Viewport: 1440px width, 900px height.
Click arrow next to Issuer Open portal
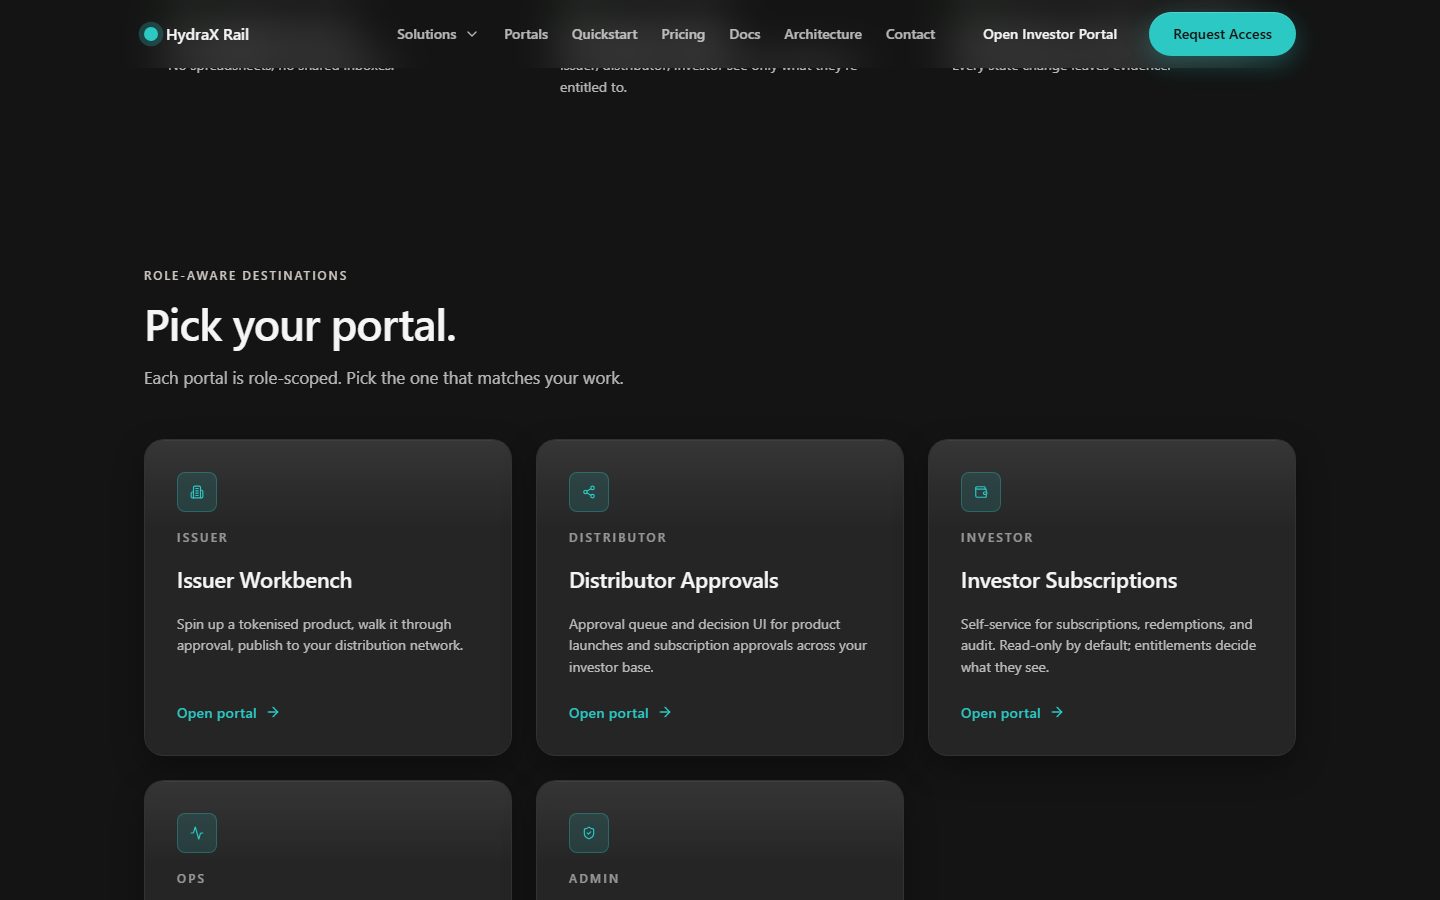273,712
